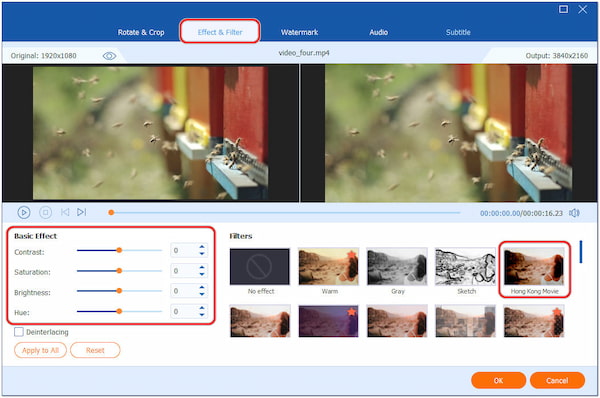Stop the video playback
The width and height of the screenshot is (600, 398).
click(46, 212)
